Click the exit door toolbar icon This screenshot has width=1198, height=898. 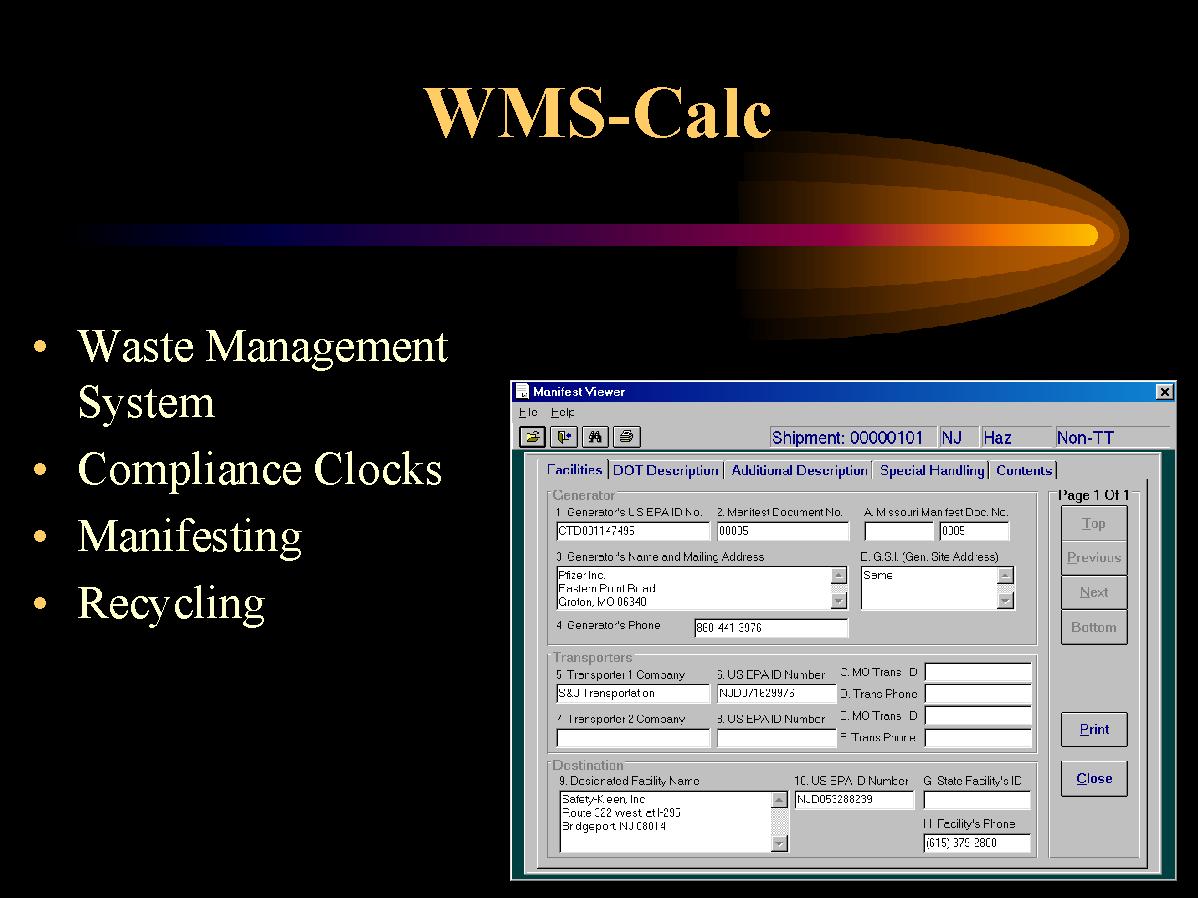point(566,437)
